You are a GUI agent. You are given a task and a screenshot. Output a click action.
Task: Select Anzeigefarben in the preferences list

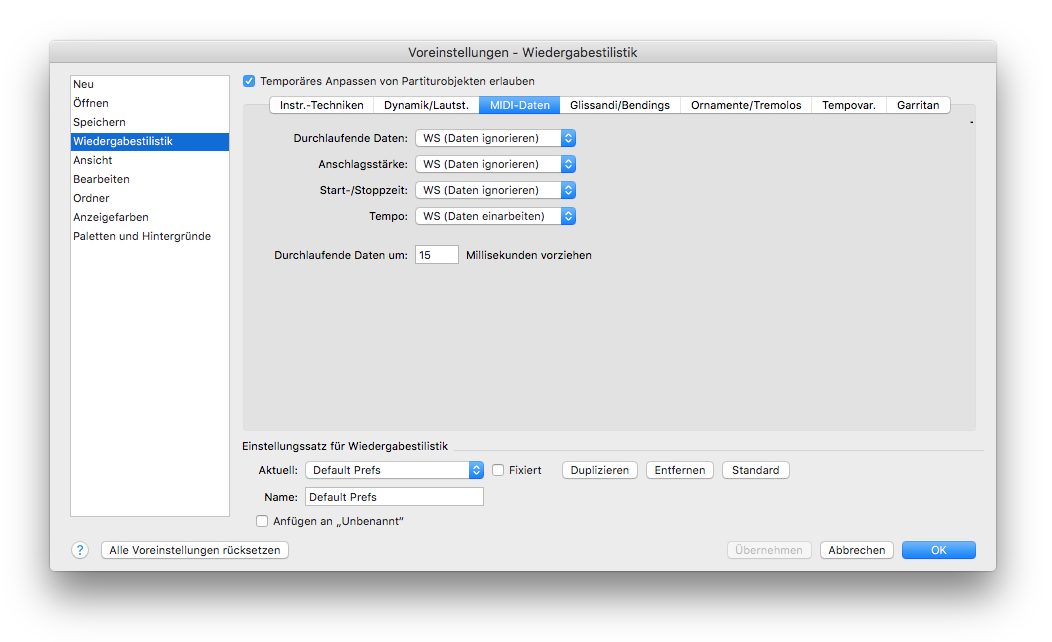150,217
